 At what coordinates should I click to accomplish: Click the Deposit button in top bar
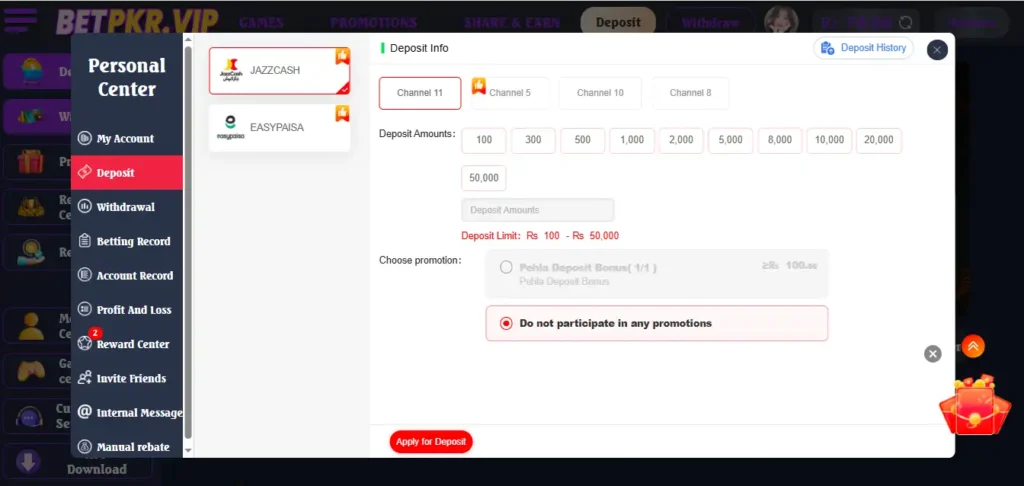(618, 22)
